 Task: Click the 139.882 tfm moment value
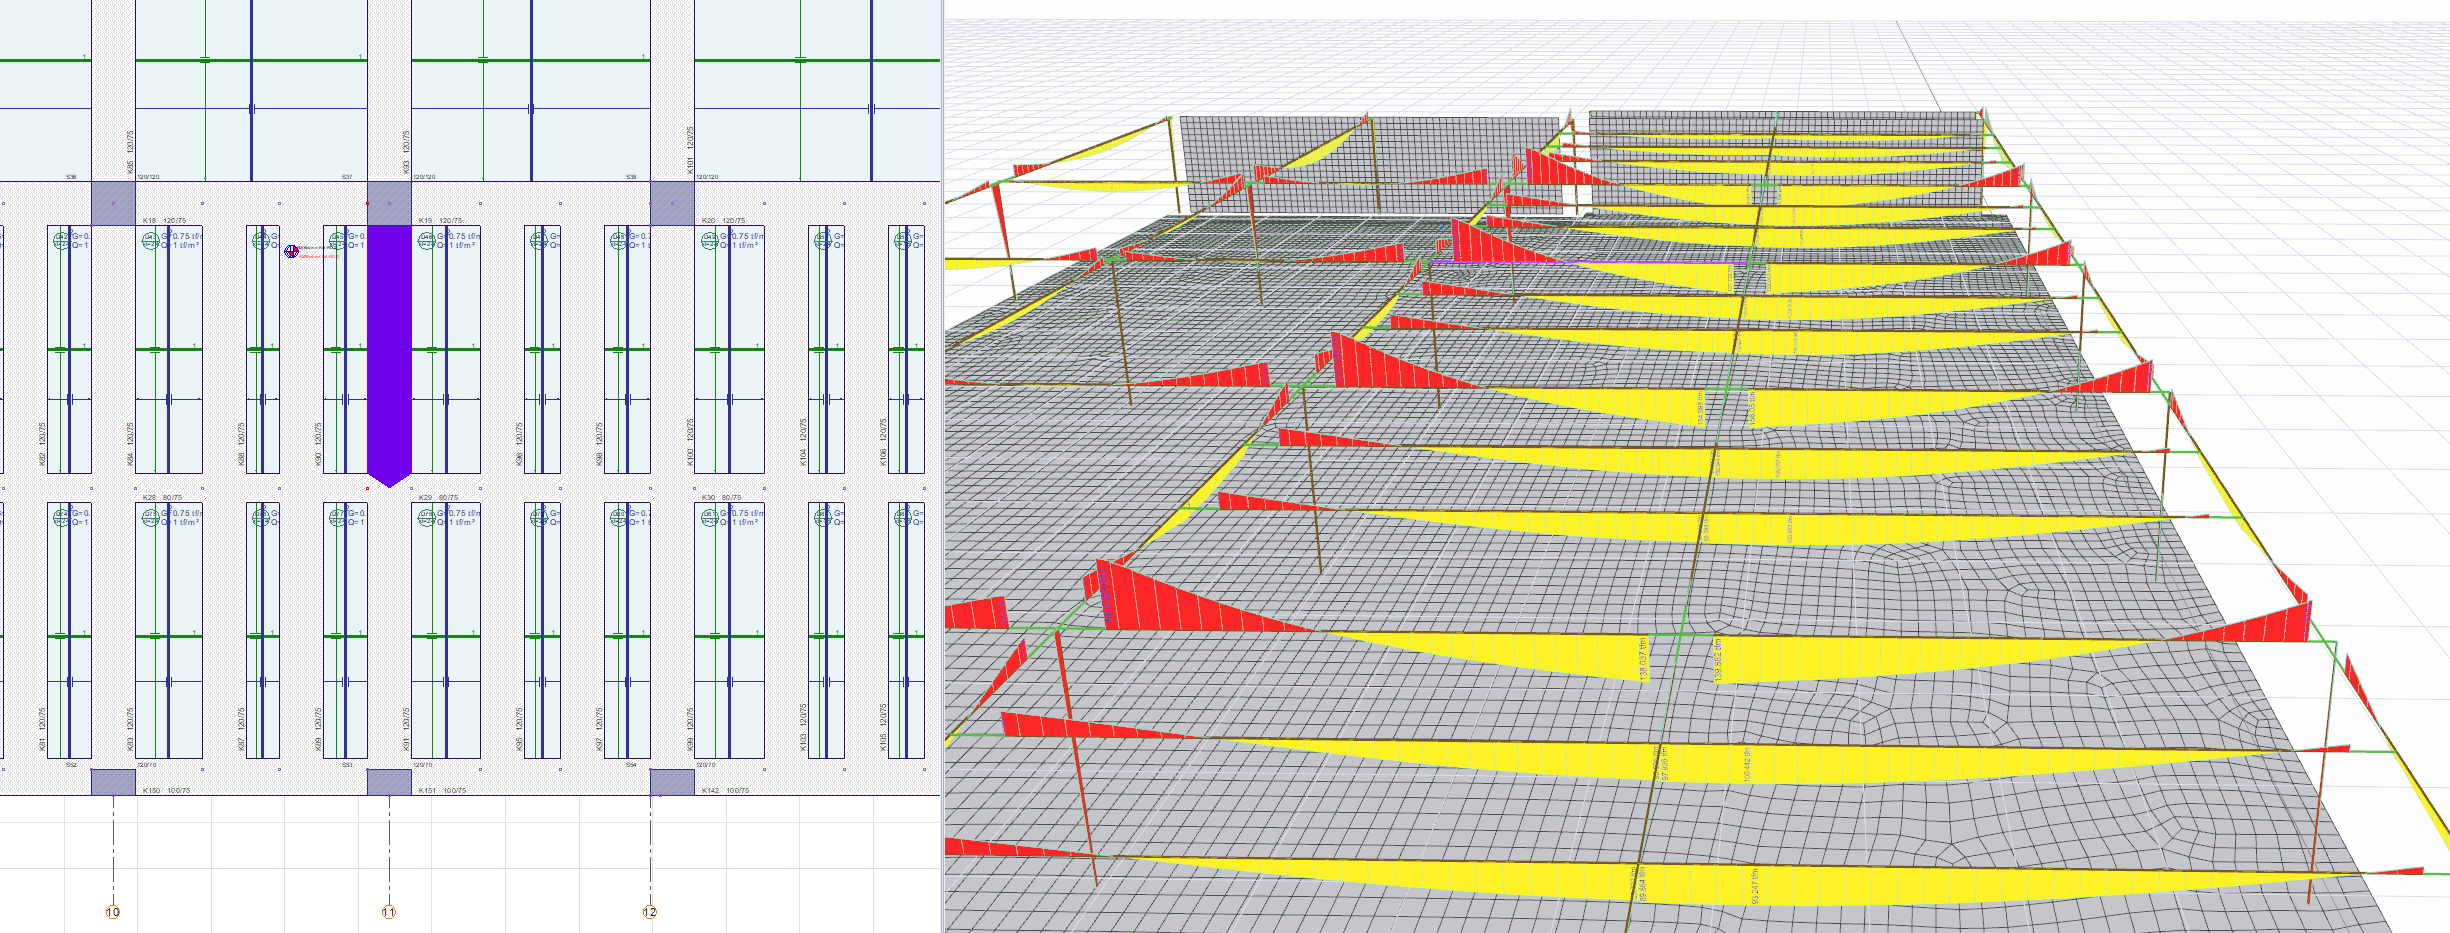pos(1718,660)
